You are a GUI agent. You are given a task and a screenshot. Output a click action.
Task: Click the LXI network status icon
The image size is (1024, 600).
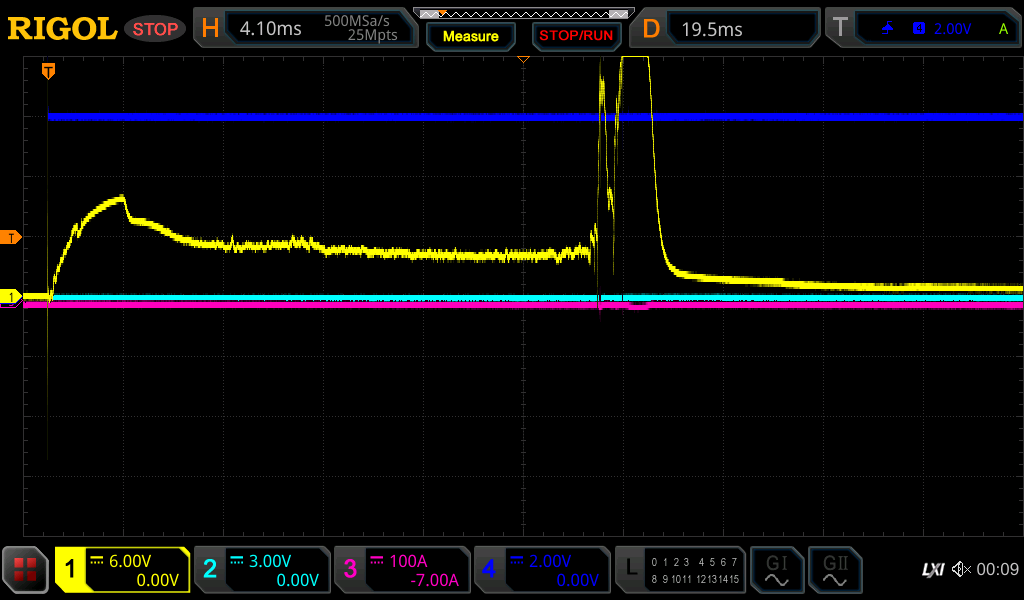click(x=932, y=569)
